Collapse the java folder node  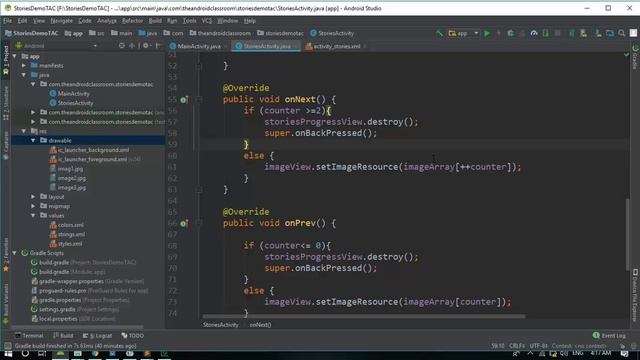pyautogui.click(x=24, y=75)
